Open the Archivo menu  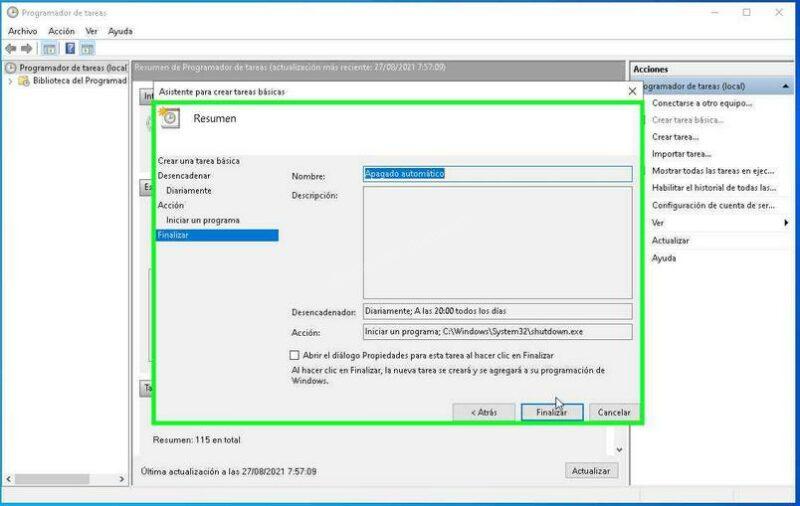(x=22, y=31)
